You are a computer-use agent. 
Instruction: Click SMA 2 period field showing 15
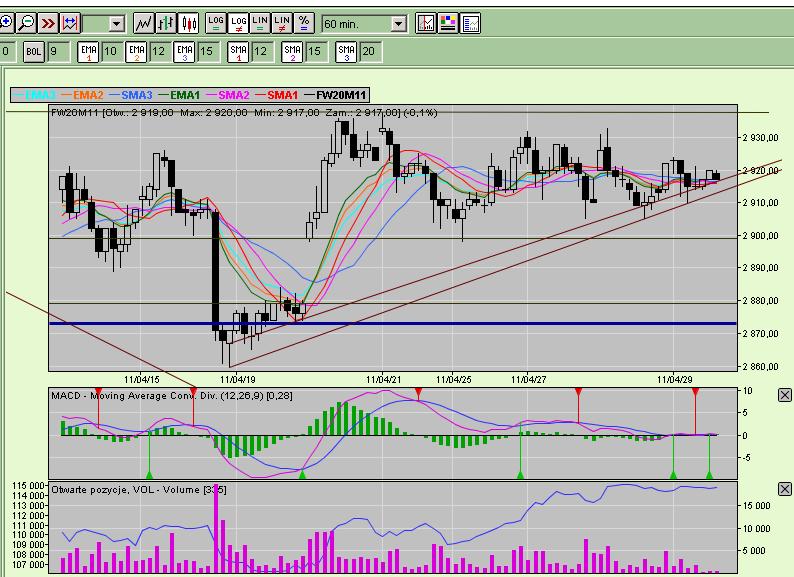[x=316, y=51]
